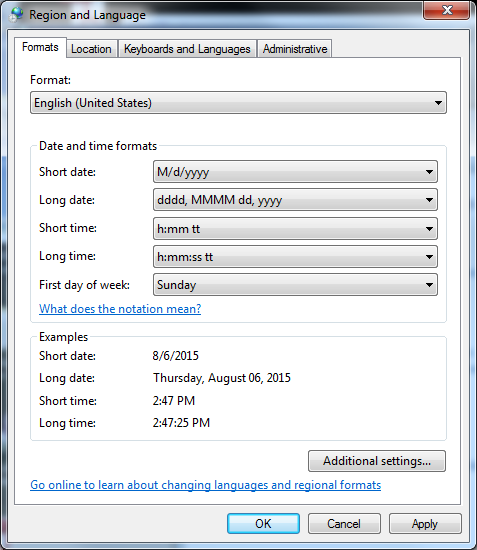Screen dimensions: 477x550
Task: Click the example 'Thursday, August 06, 2015'
Action: pos(222,378)
